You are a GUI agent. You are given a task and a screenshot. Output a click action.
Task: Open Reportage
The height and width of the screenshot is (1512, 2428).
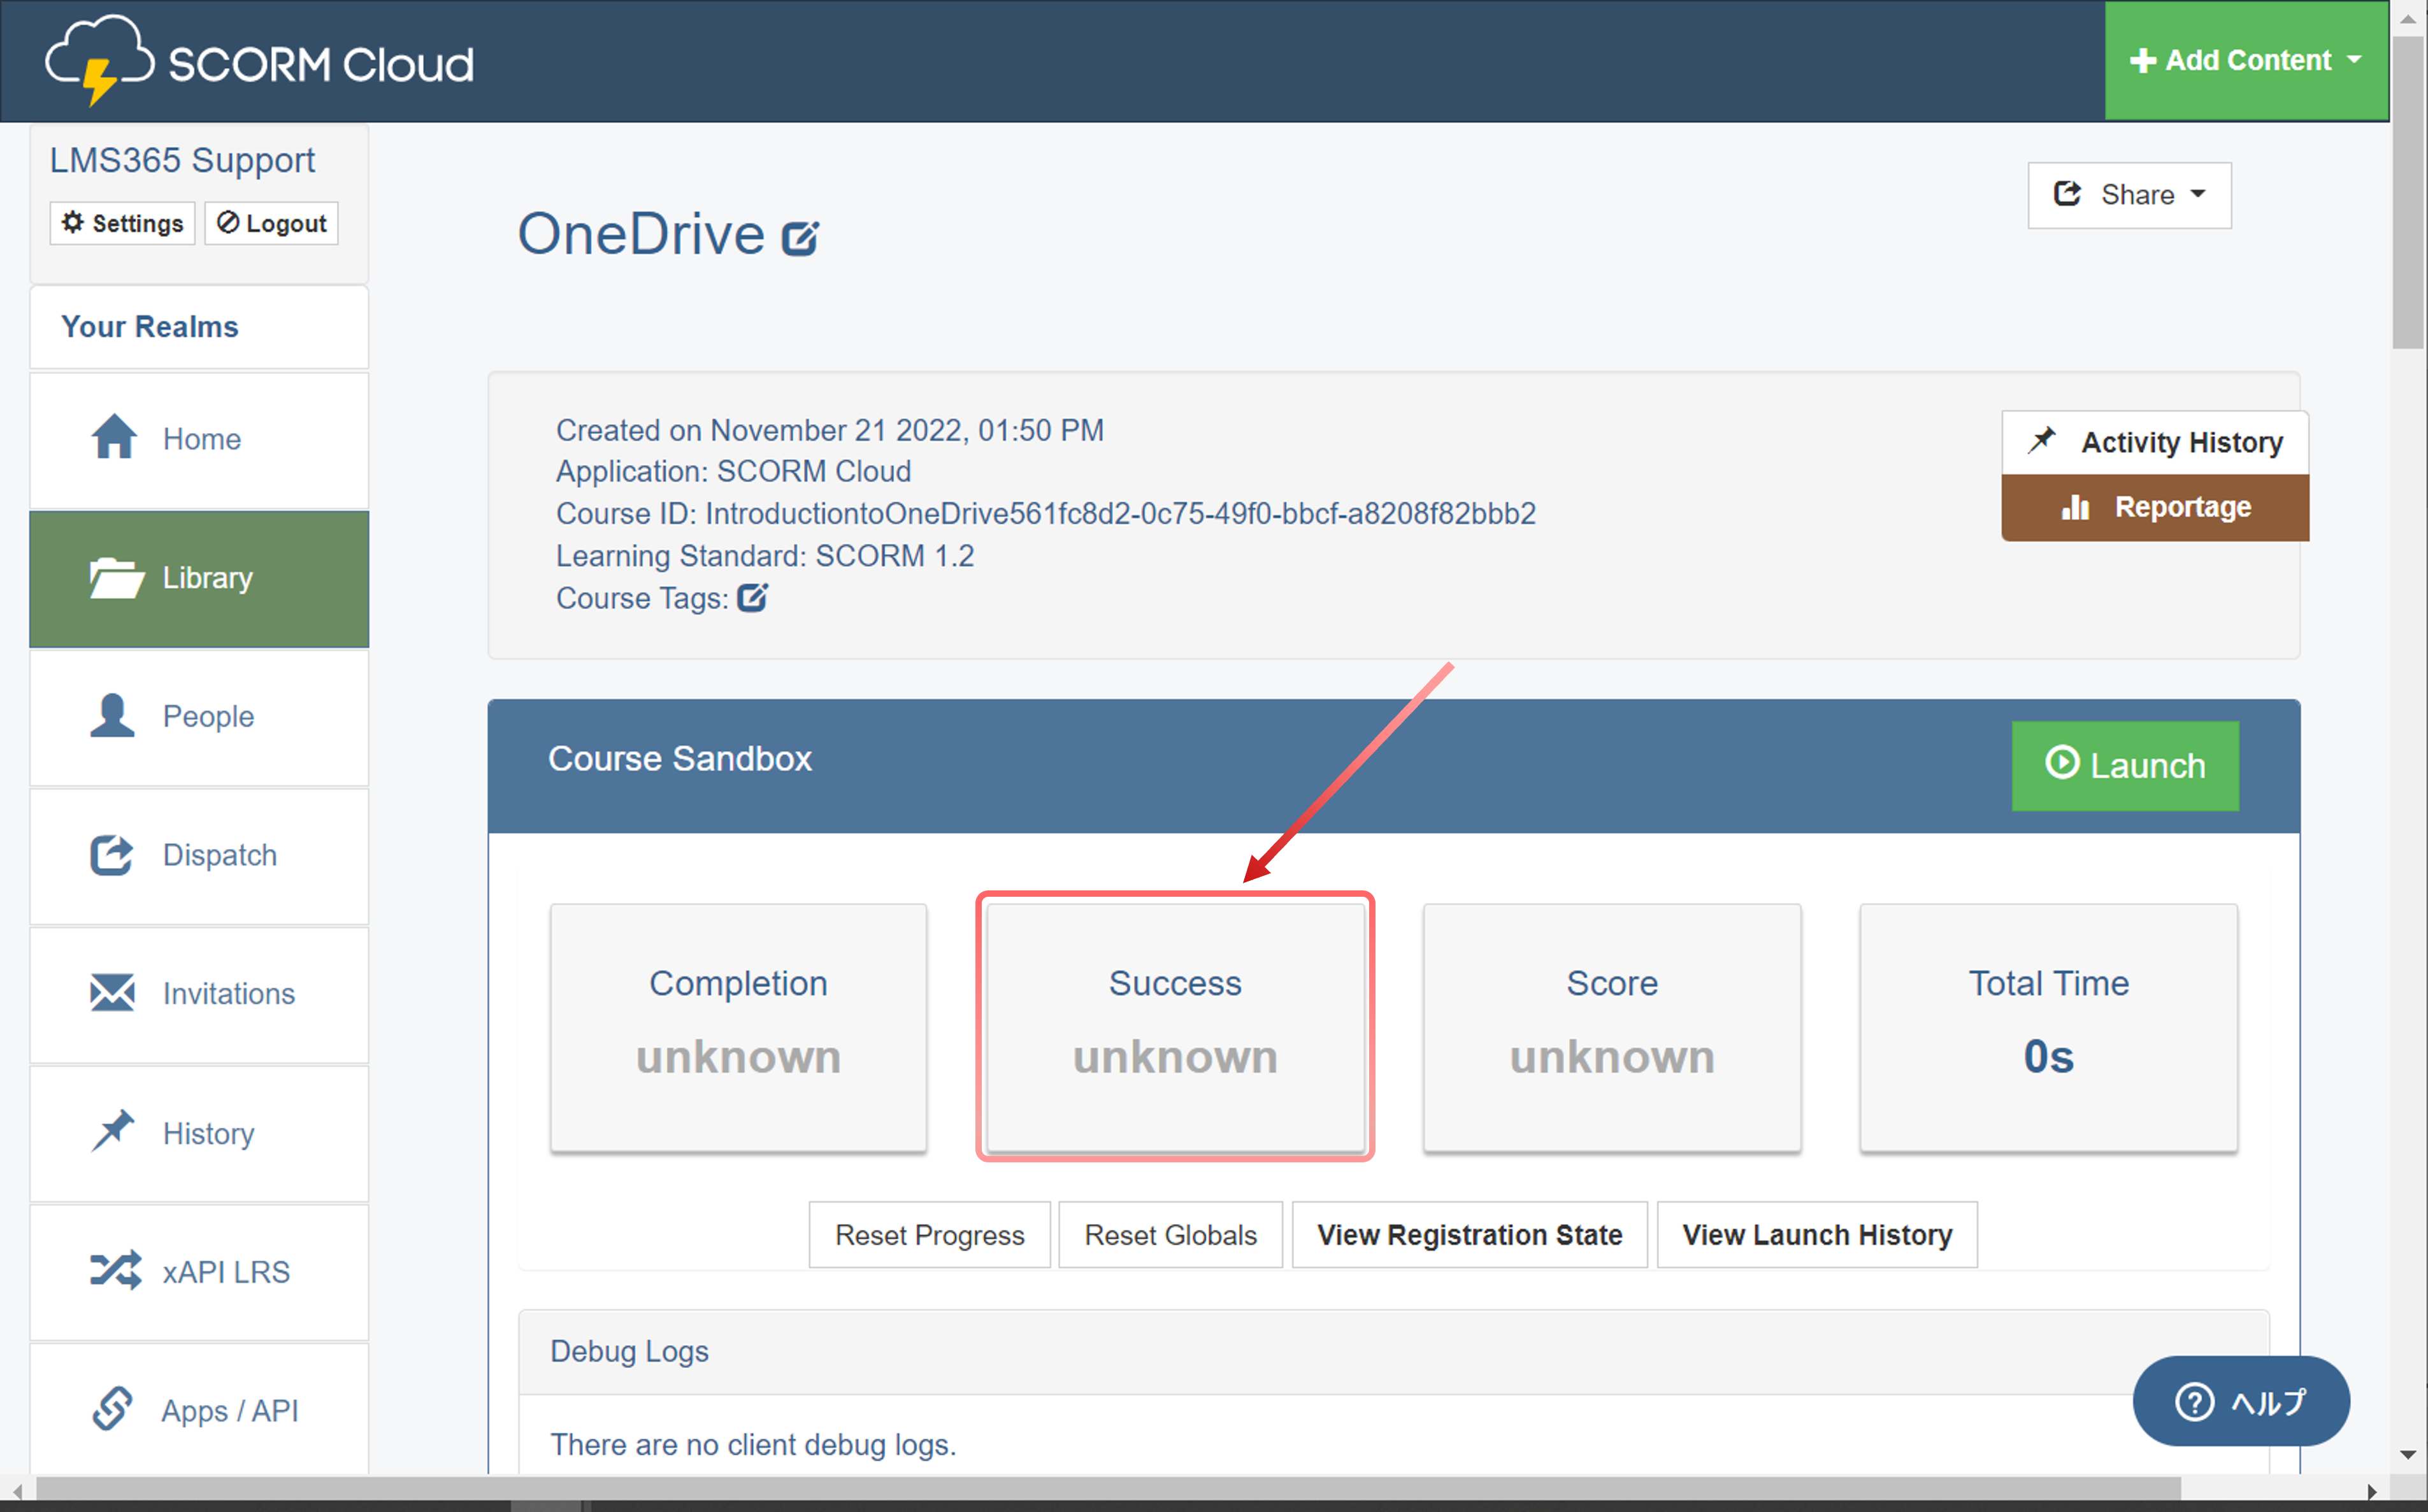(x=2155, y=507)
